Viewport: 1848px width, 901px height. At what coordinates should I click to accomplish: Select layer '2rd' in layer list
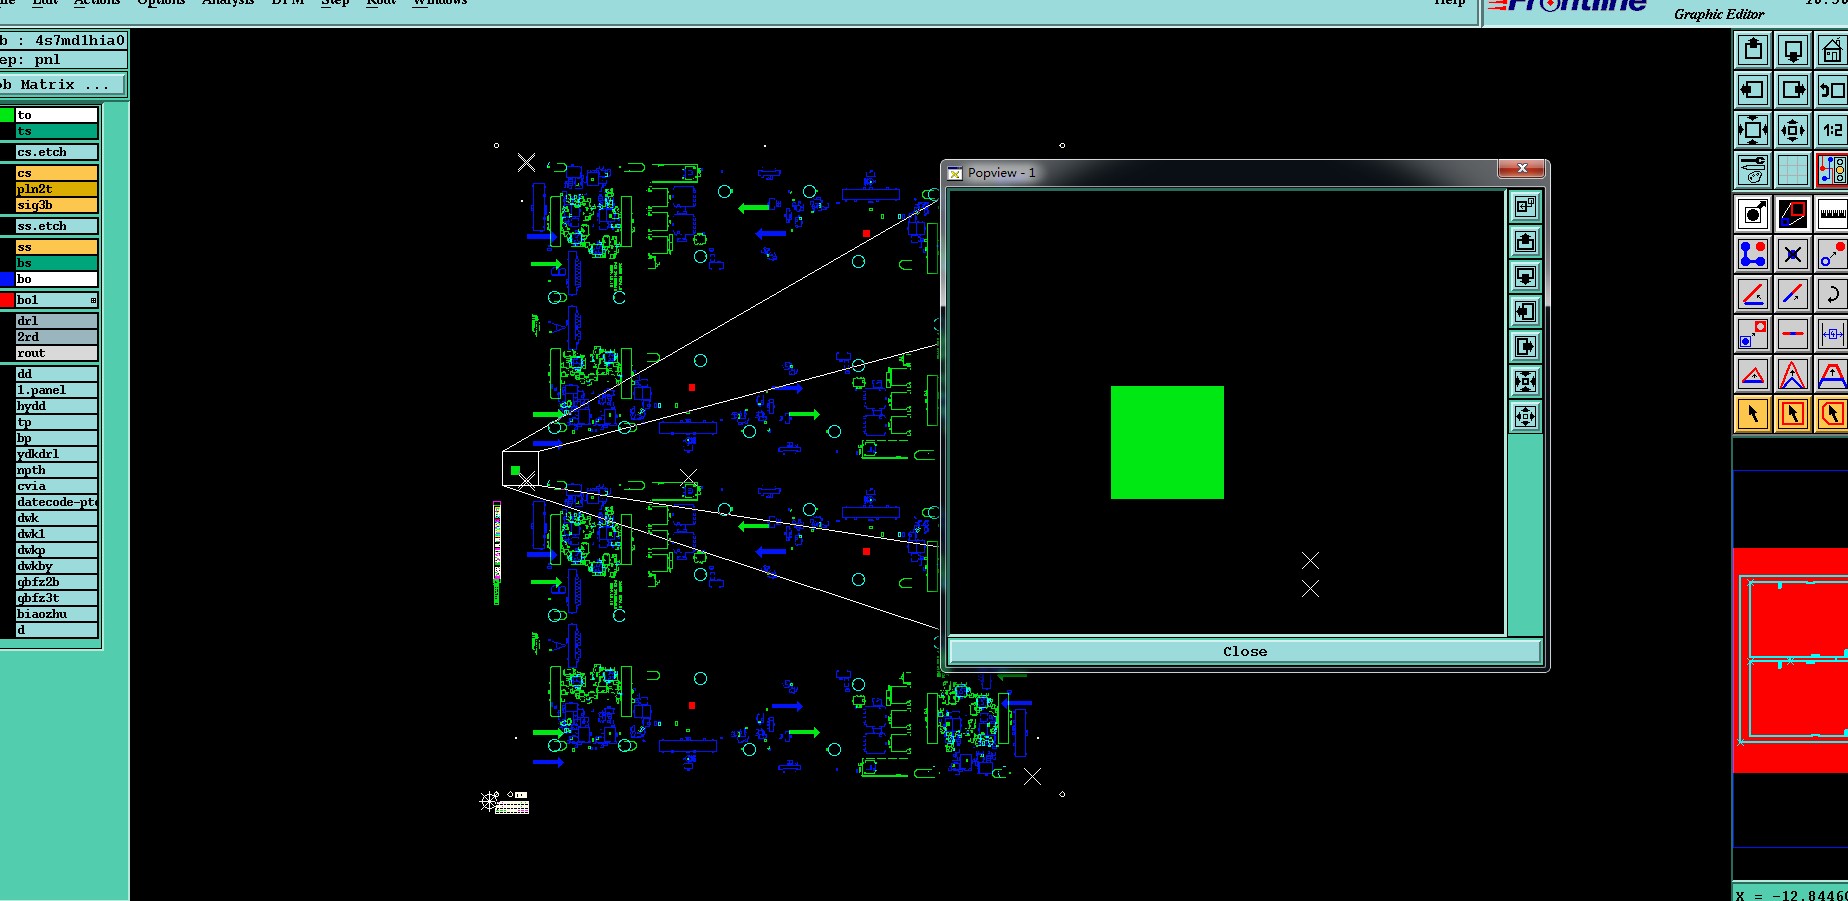click(x=57, y=337)
